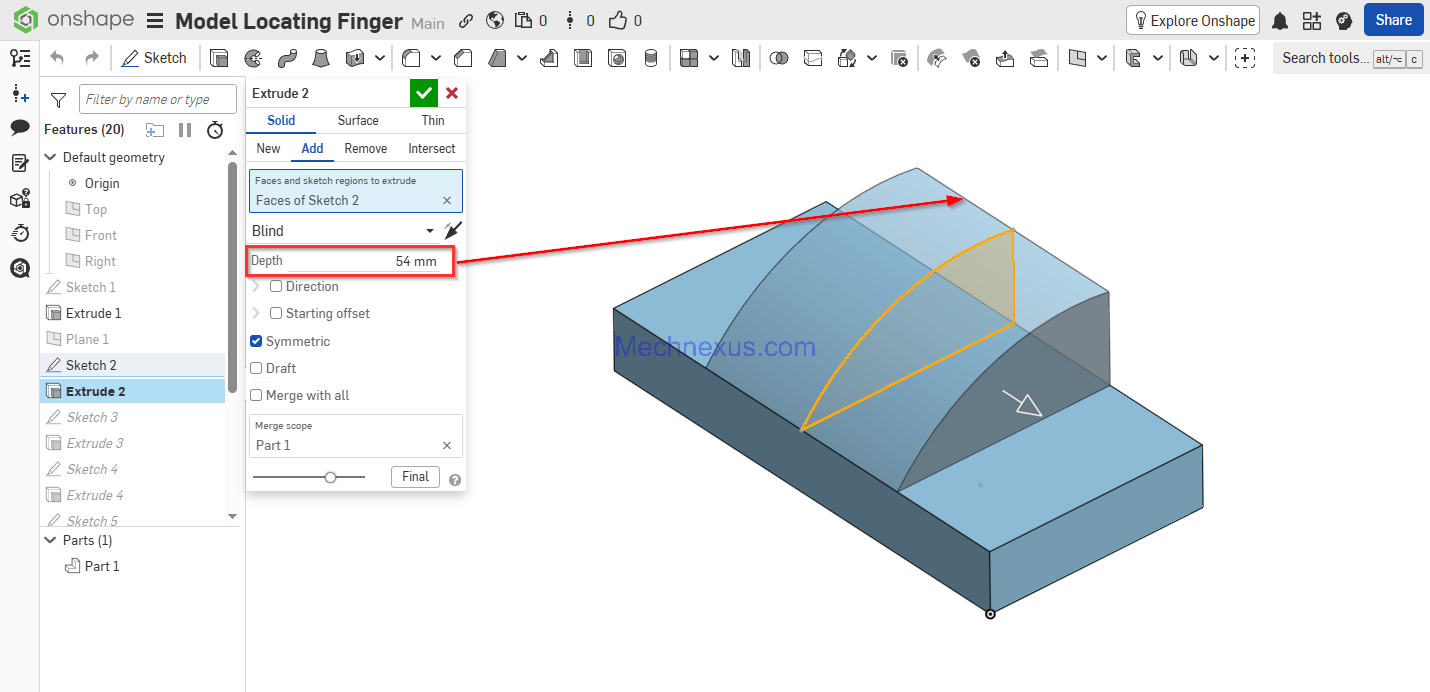Click the Boolean tool icon

pos(778,58)
